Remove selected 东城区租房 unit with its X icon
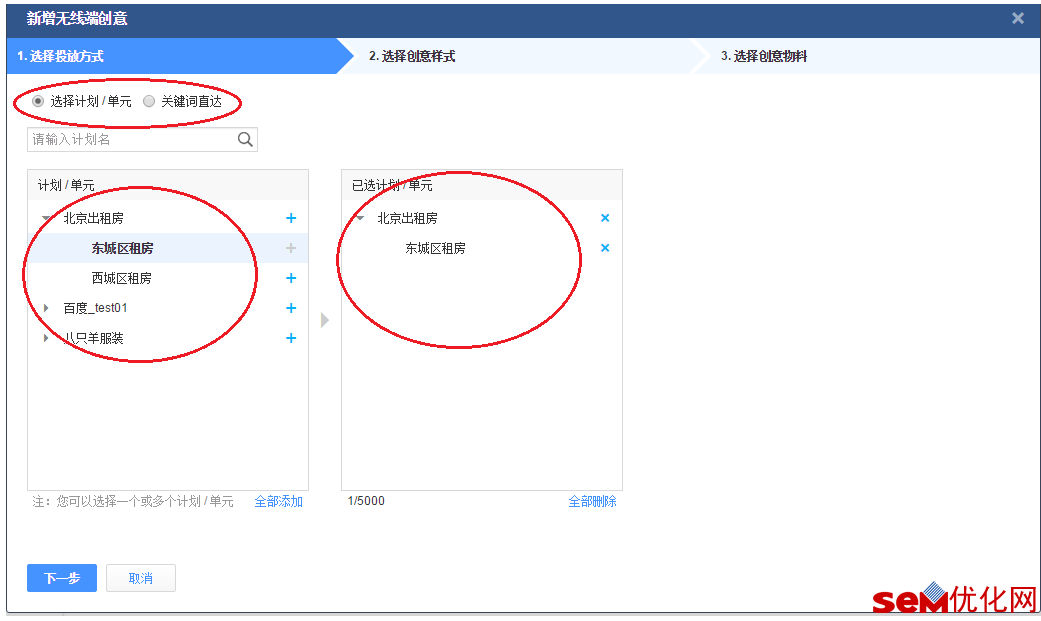Screen dimensions: 1041x621 click(605, 248)
